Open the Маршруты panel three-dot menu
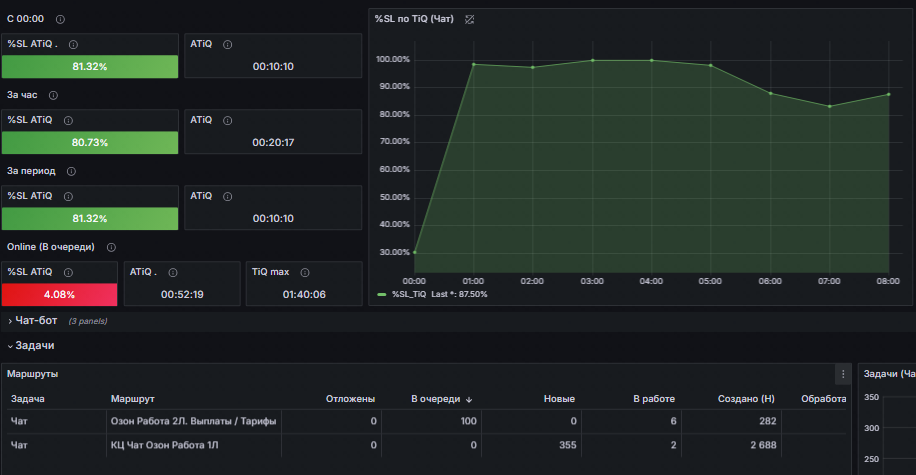Image resolution: width=916 pixels, height=475 pixels. (x=843, y=374)
